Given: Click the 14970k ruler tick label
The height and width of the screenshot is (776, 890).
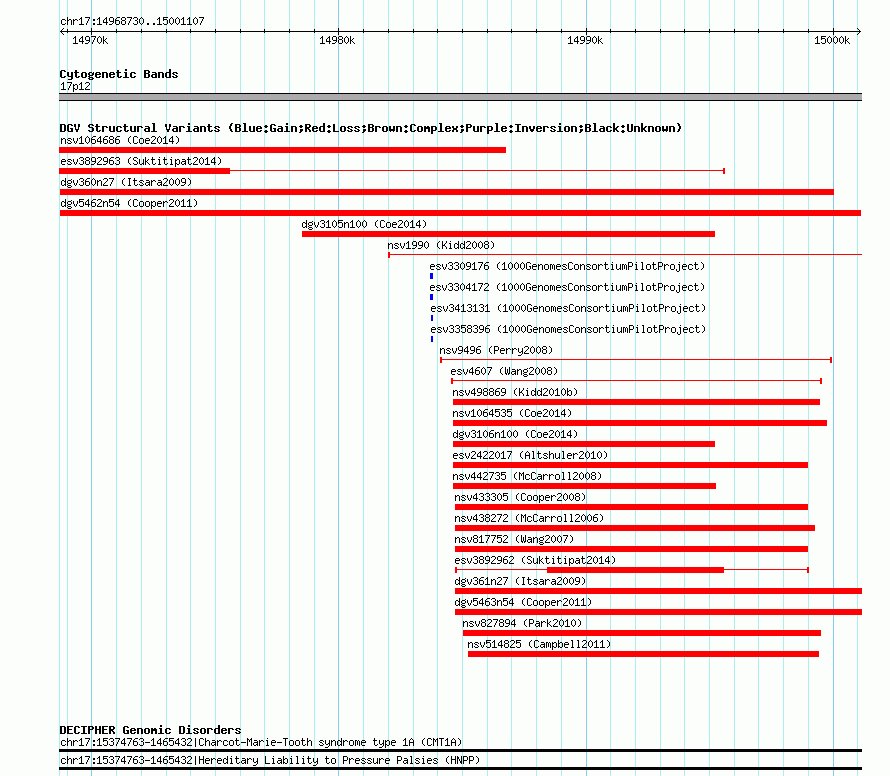Looking at the screenshot, I should point(90,41).
